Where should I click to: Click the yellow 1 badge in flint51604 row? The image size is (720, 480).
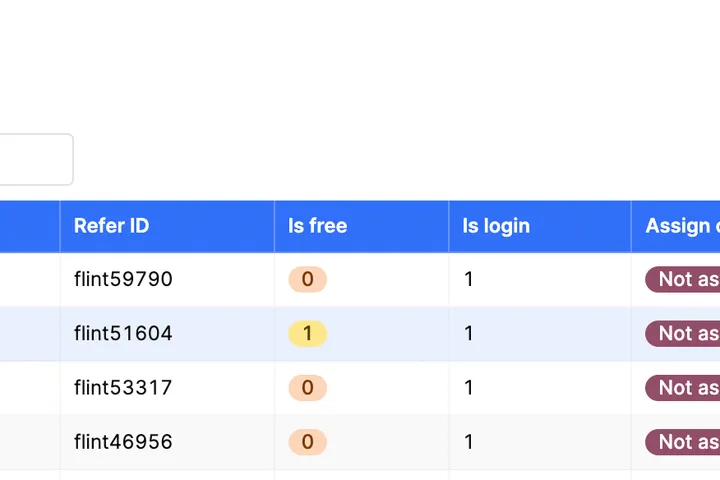pyautogui.click(x=308, y=333)
